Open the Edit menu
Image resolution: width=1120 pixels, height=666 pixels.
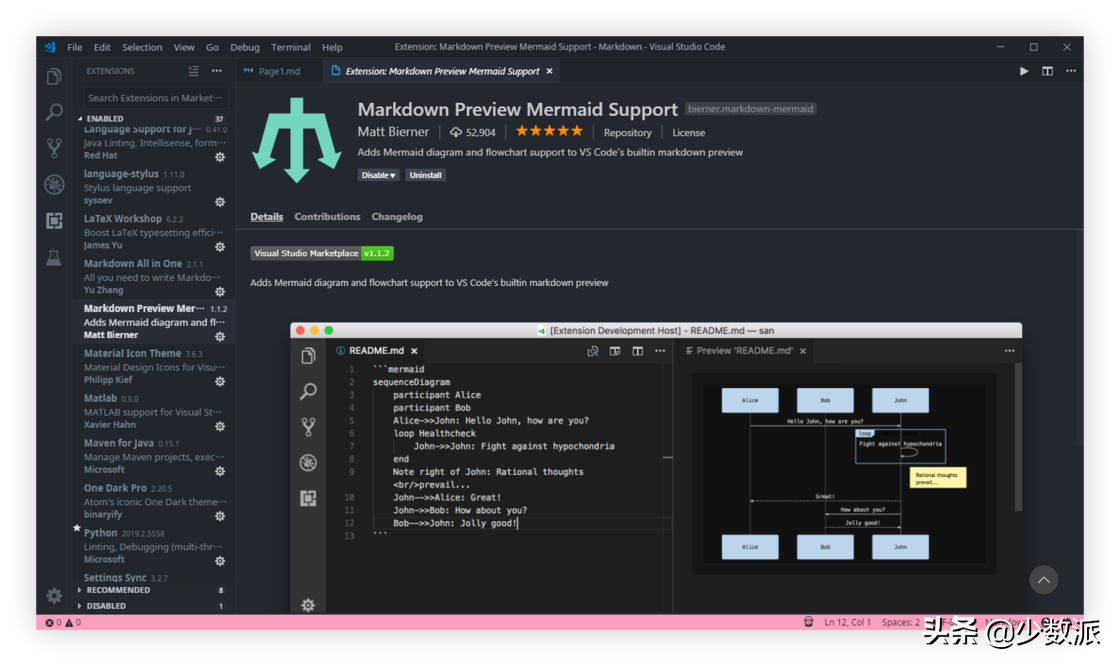coord(102,47)
